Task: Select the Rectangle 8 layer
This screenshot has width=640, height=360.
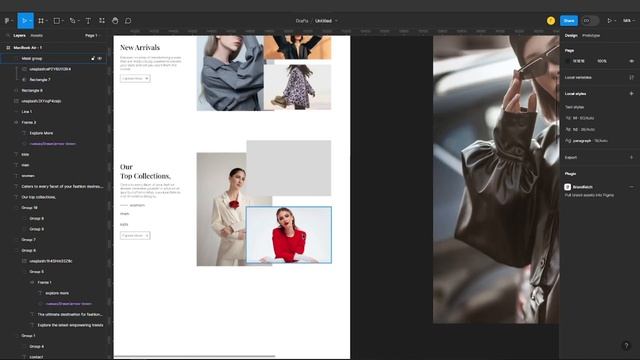Action: coord(32,90)
